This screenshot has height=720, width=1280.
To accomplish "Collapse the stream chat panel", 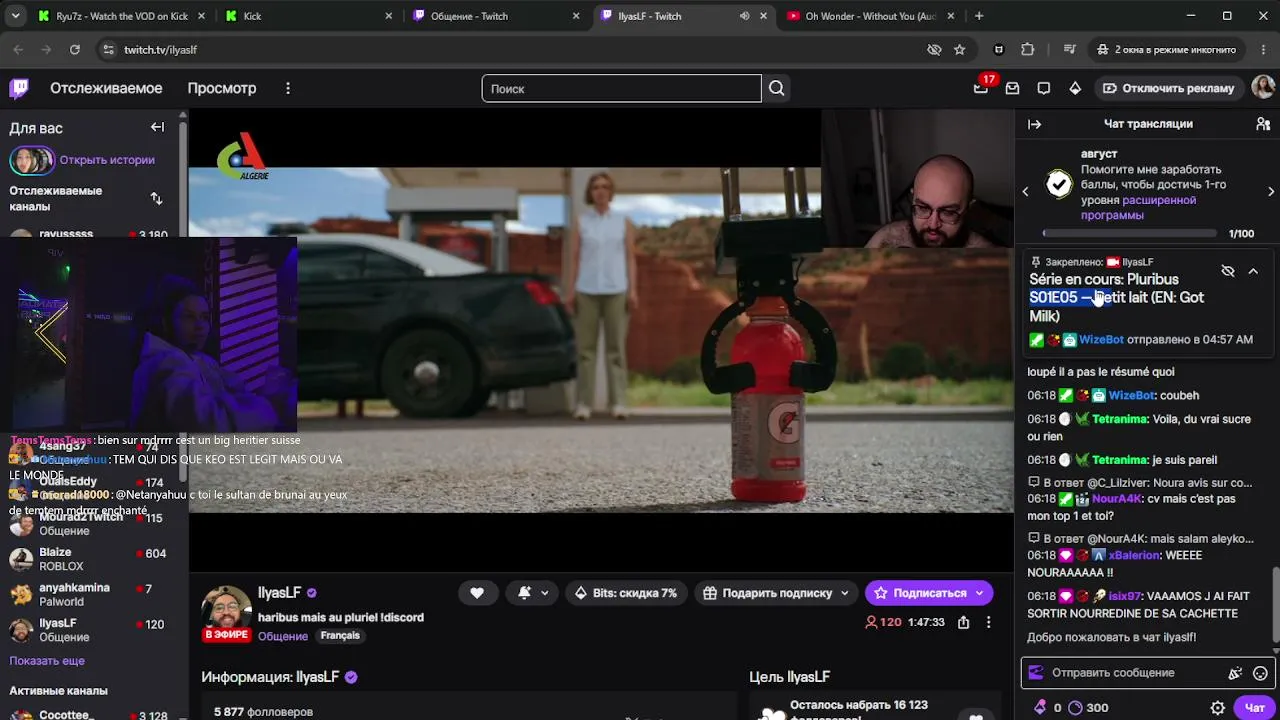I will click(x=1035, y=124).
